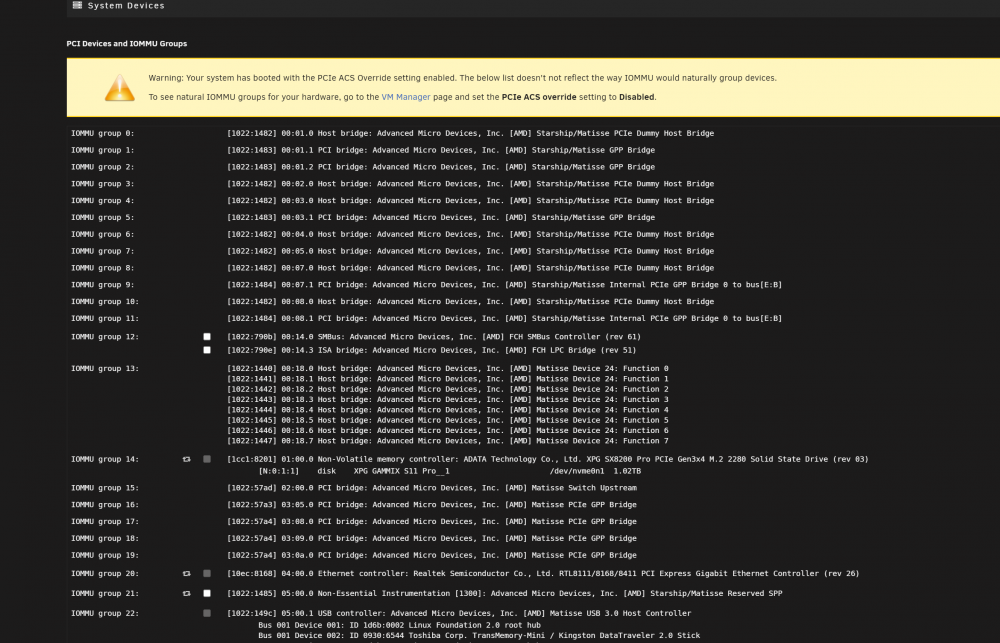Click the IOMMU group 22 label
Image resolution: width=1000 pixels, height=643 pixels.
tap(105, 614)
